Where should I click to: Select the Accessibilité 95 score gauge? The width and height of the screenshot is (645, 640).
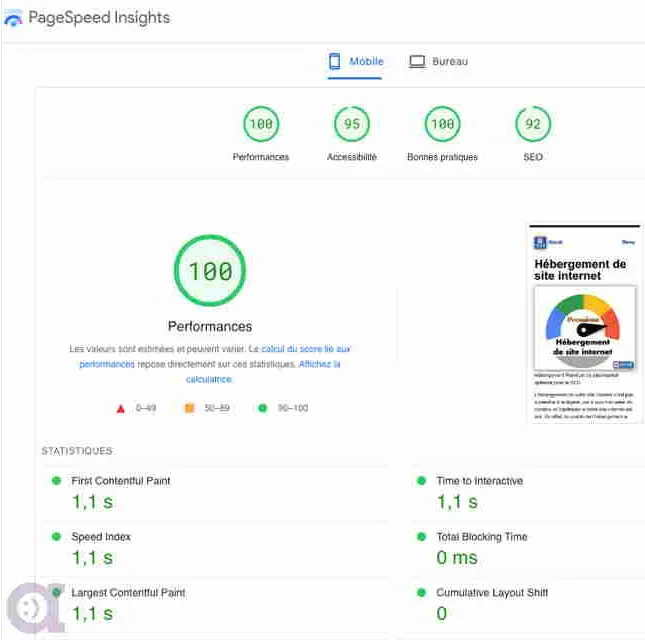[352, 124]
